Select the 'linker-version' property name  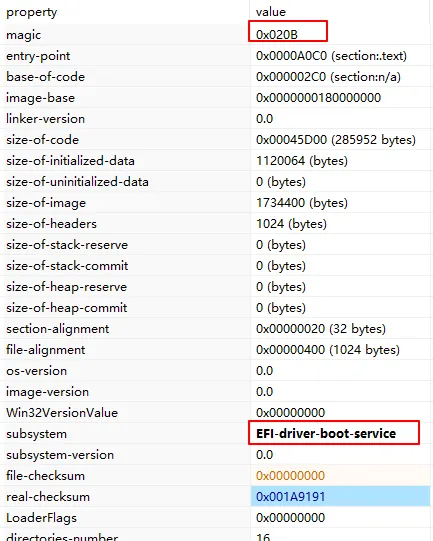pyautogui.click(x=45, y=119)
